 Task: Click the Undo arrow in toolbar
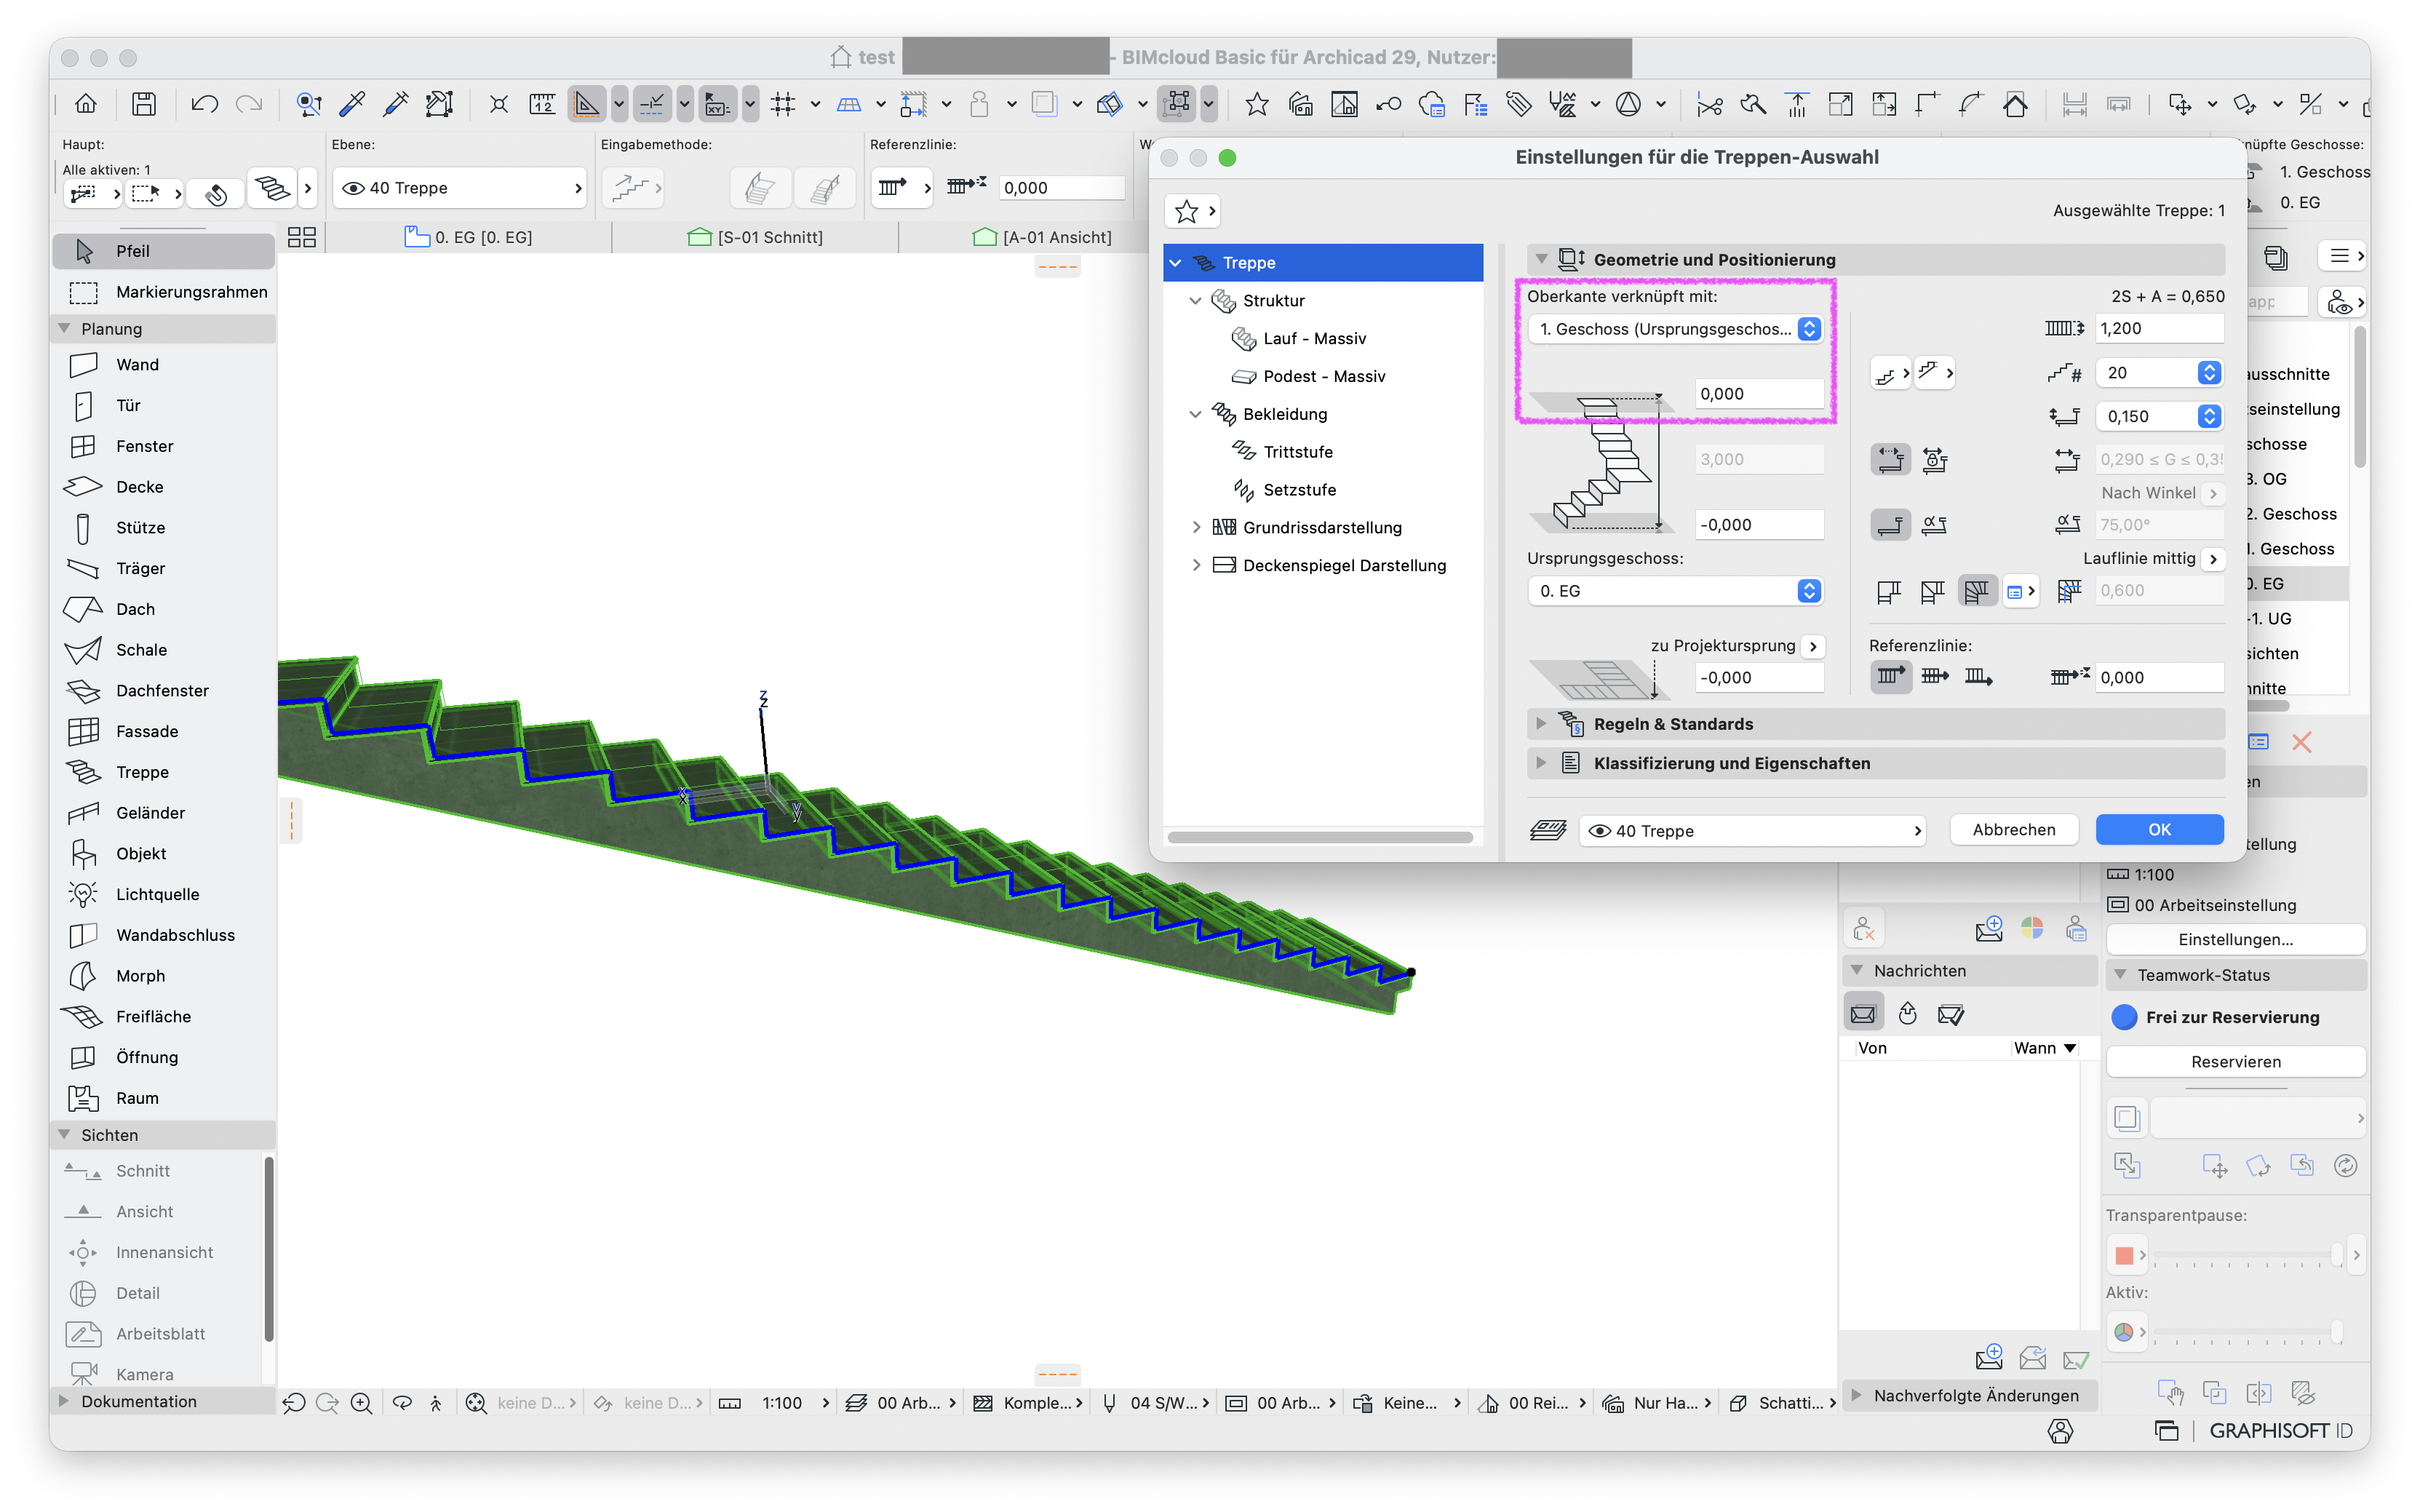204,104
